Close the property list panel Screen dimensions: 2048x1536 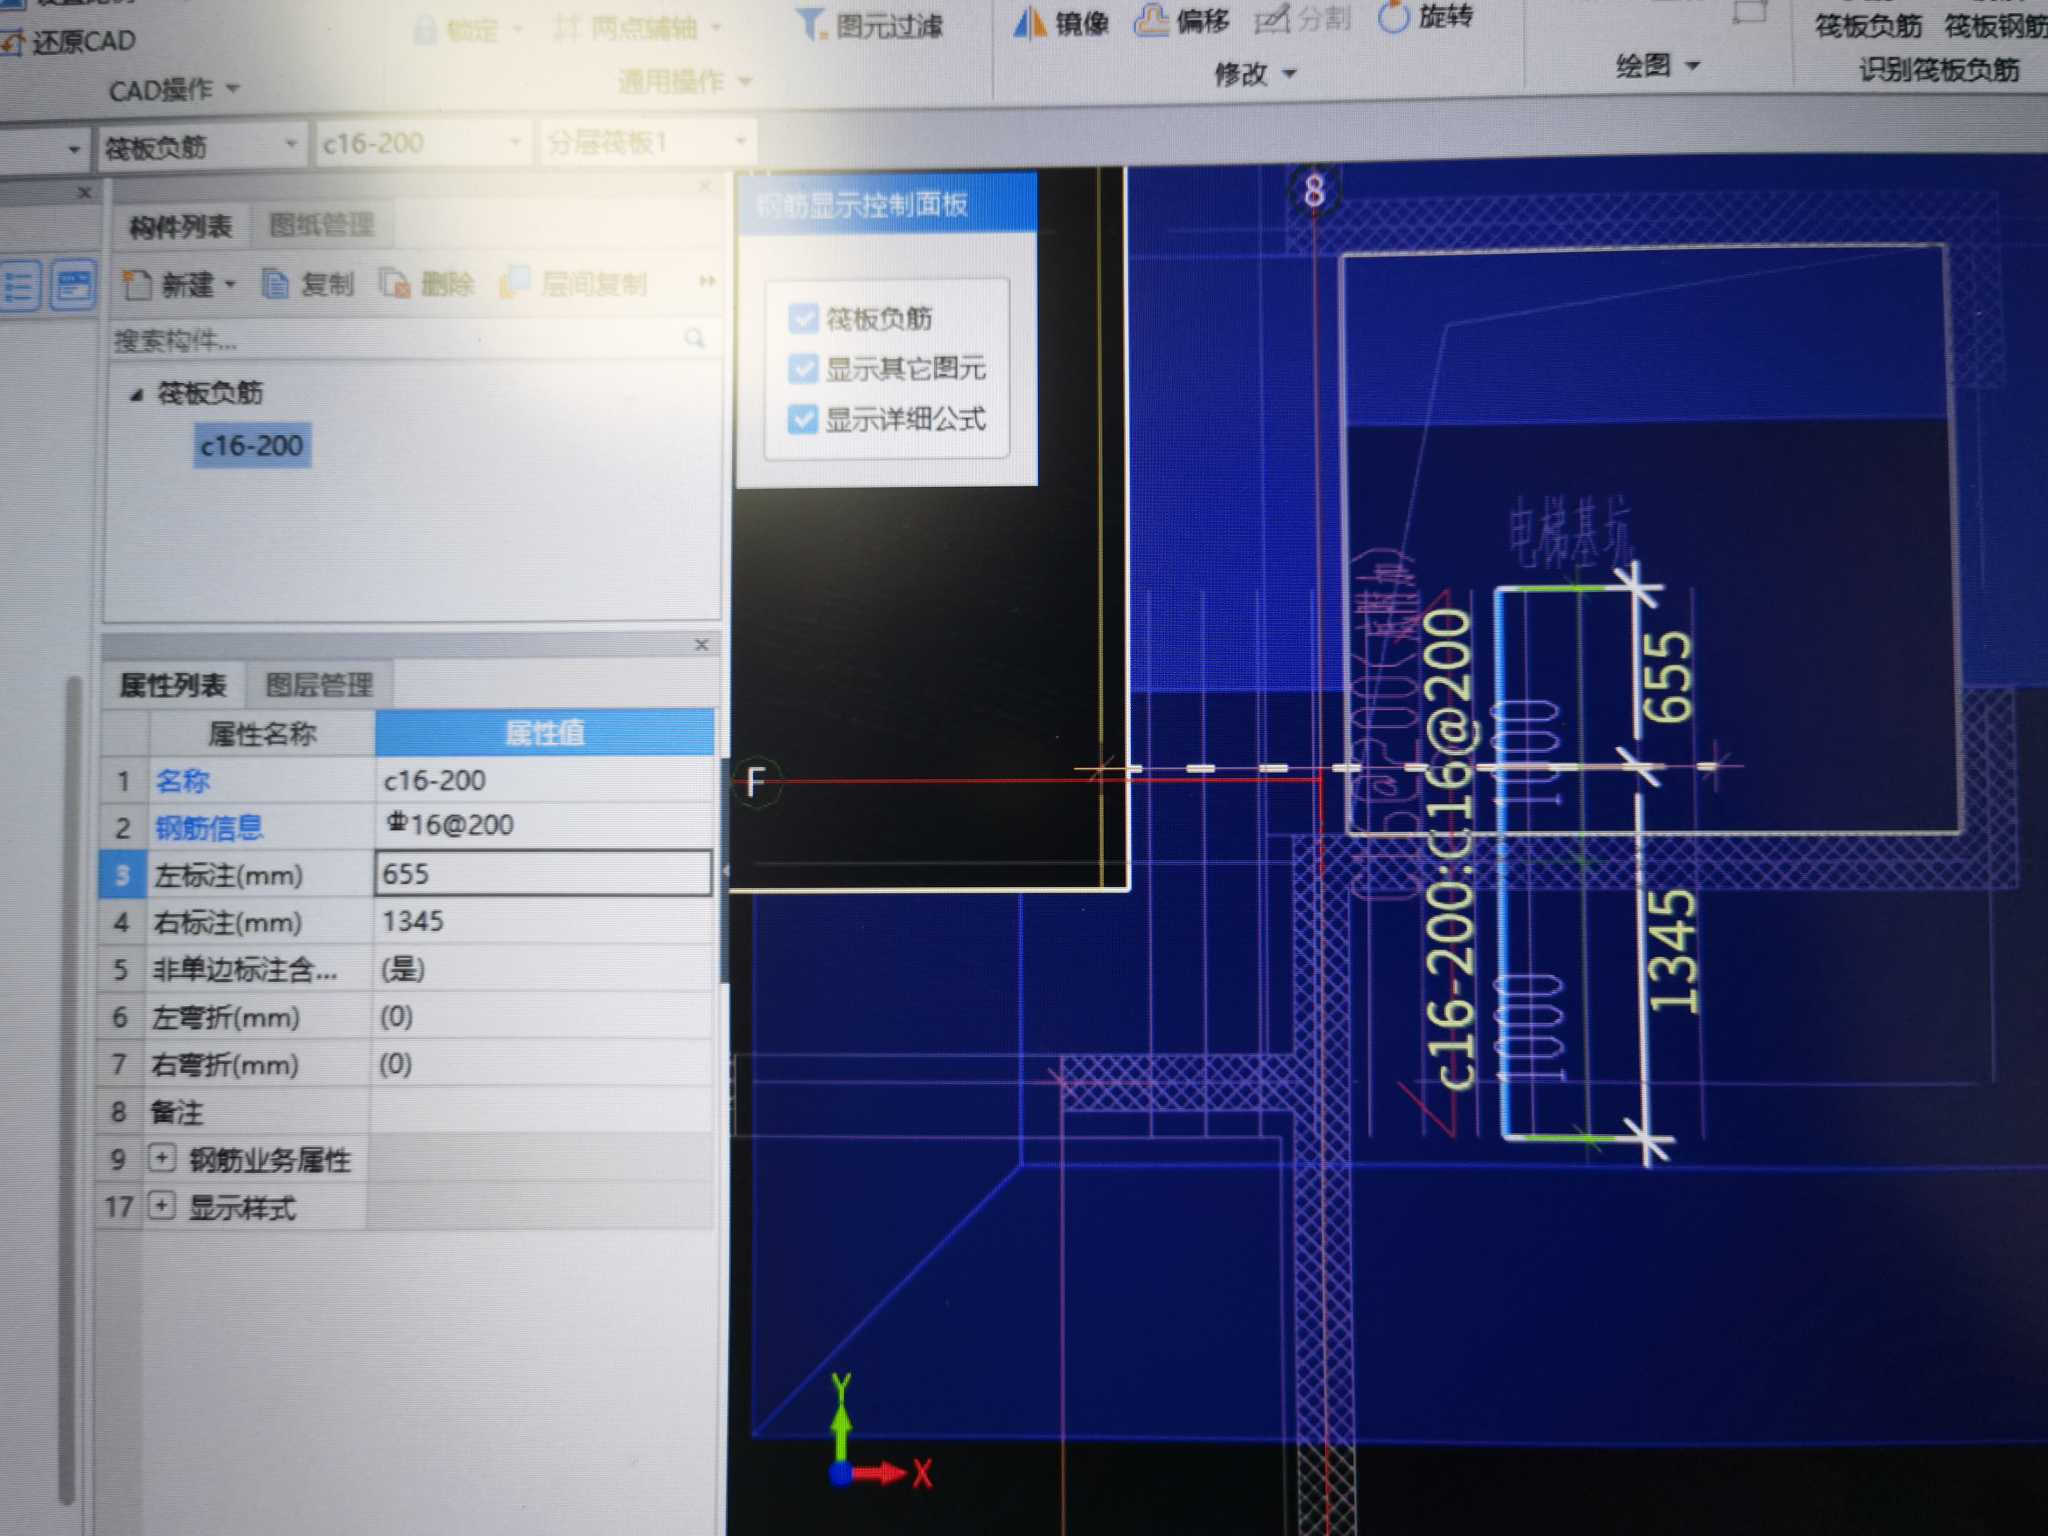(701, 645)
